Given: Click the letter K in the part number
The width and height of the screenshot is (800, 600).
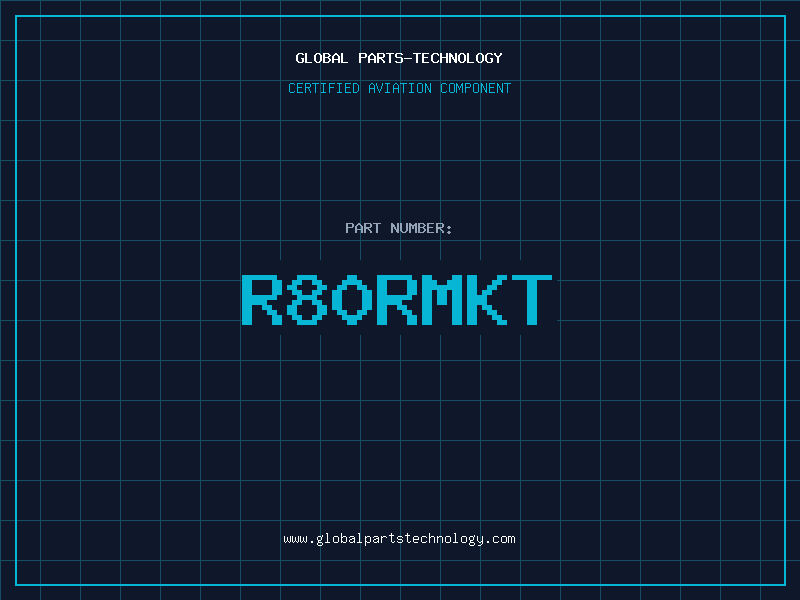Looking at the screenshot, I should (486, 300).
